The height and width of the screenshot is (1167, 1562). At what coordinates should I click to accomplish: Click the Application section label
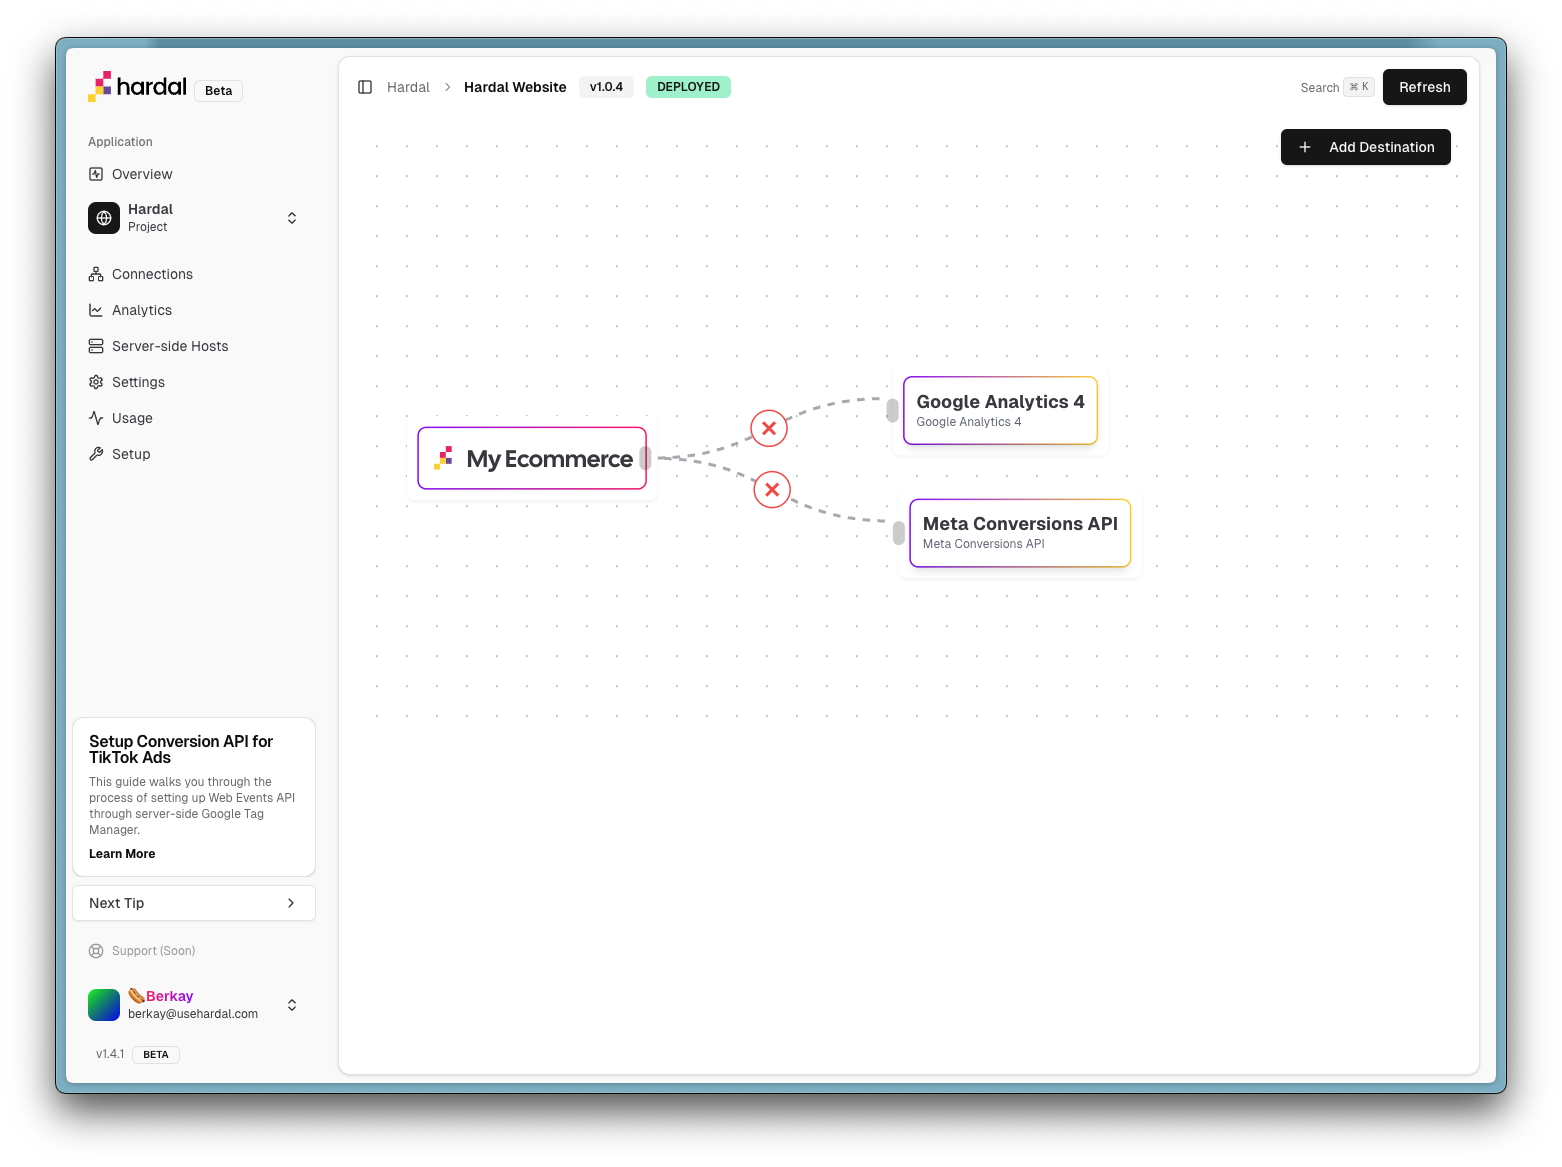120,142
